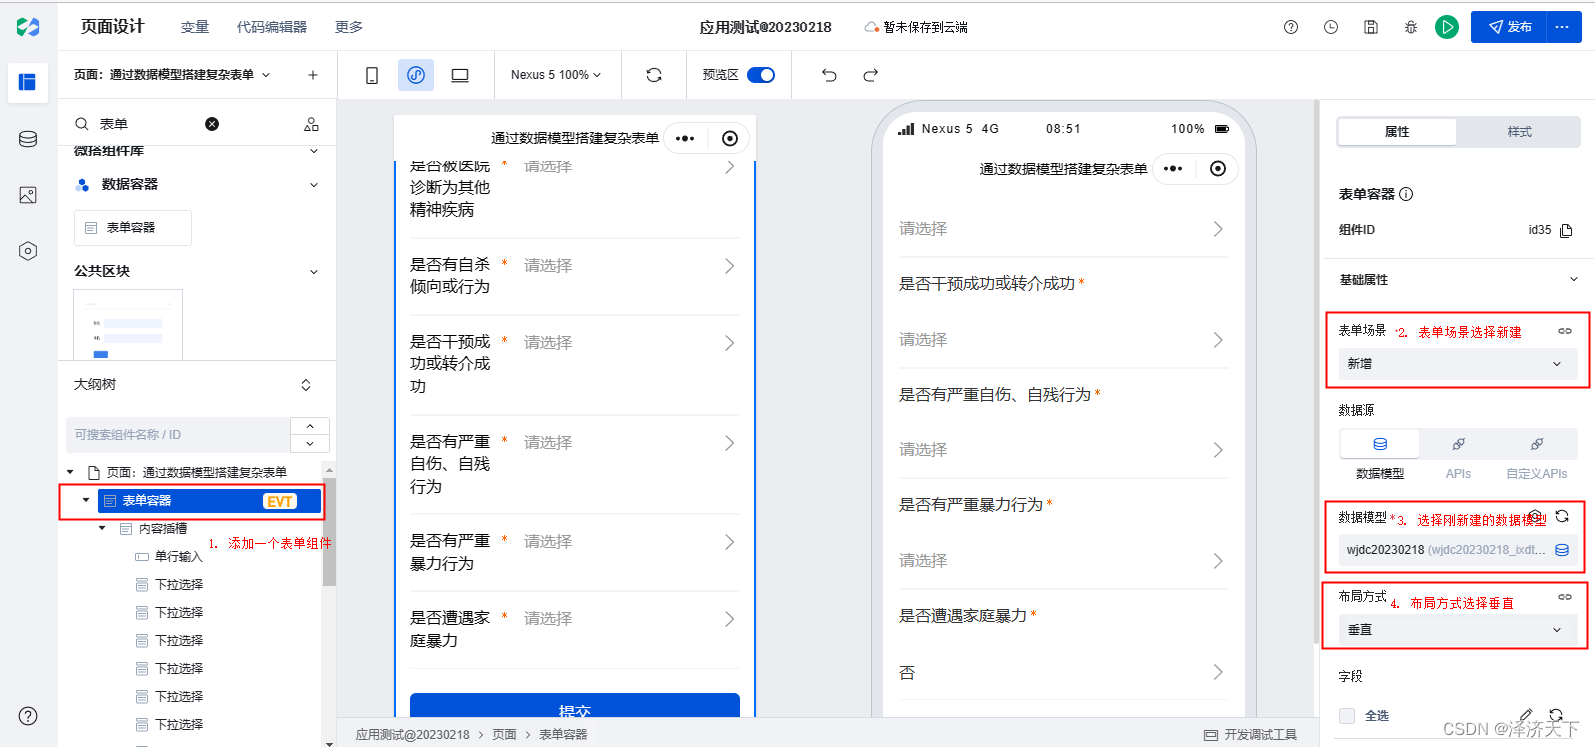Clear the component search text
Image resolution: width=1595 pixels, height=747 pixels.
point(212,124)
